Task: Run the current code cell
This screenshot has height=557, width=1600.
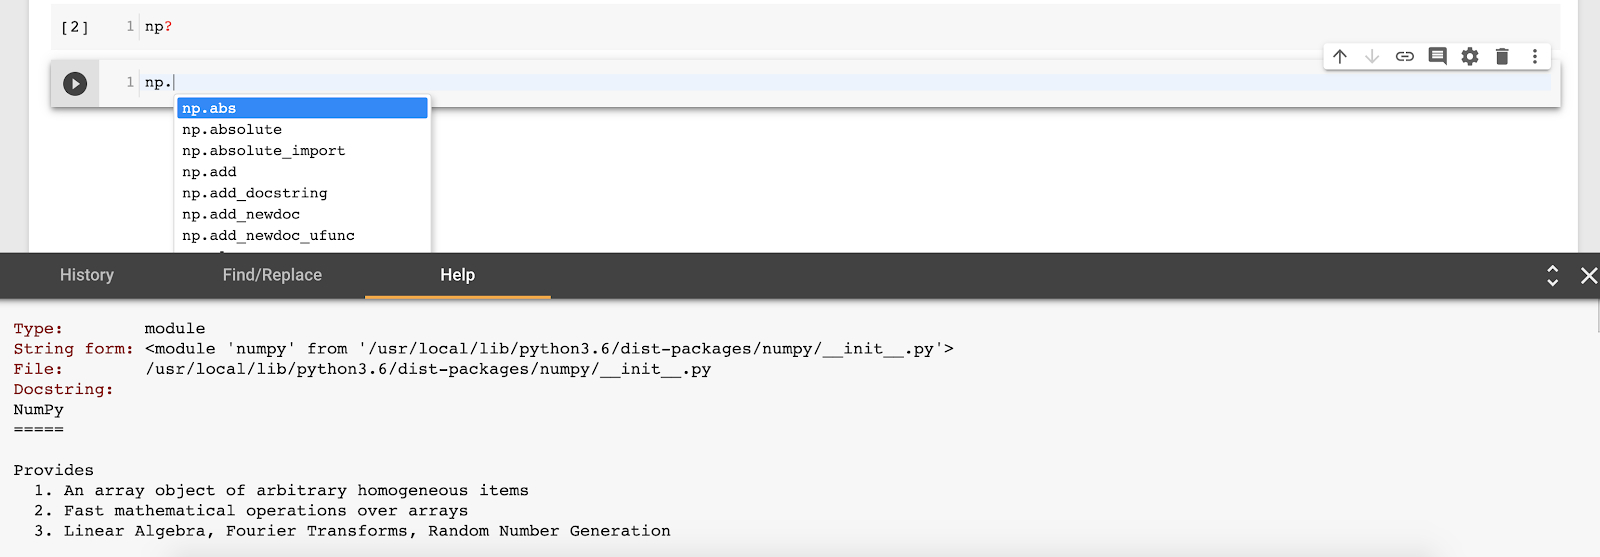Action: click(x=75, y=84)
